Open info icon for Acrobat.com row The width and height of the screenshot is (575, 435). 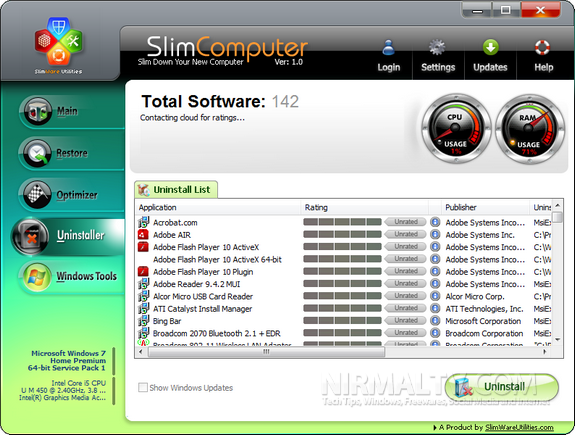pos(435,222)
